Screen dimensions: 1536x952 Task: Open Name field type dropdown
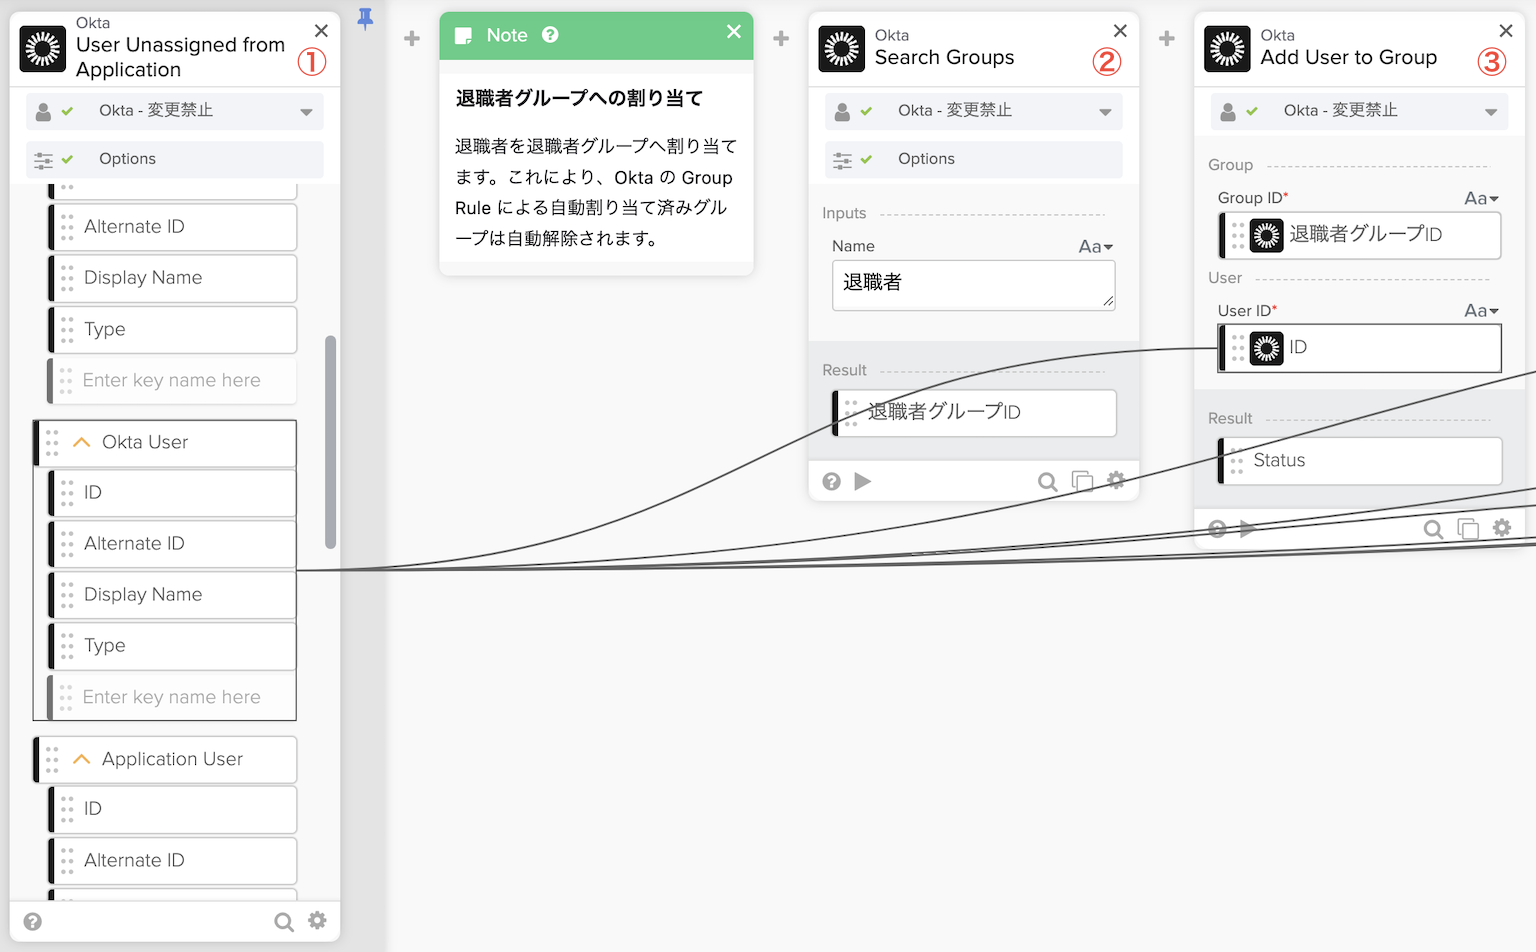click(x=1095, y=246)
